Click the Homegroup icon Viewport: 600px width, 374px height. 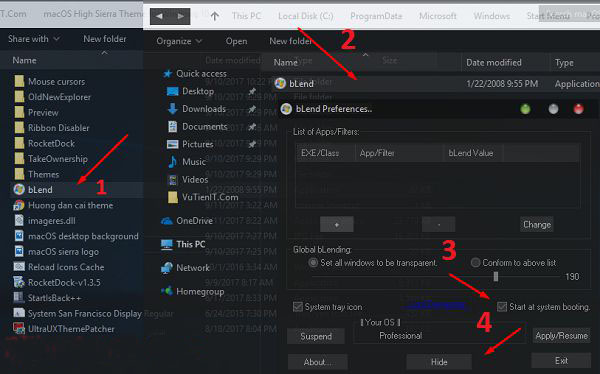[167, 291]
